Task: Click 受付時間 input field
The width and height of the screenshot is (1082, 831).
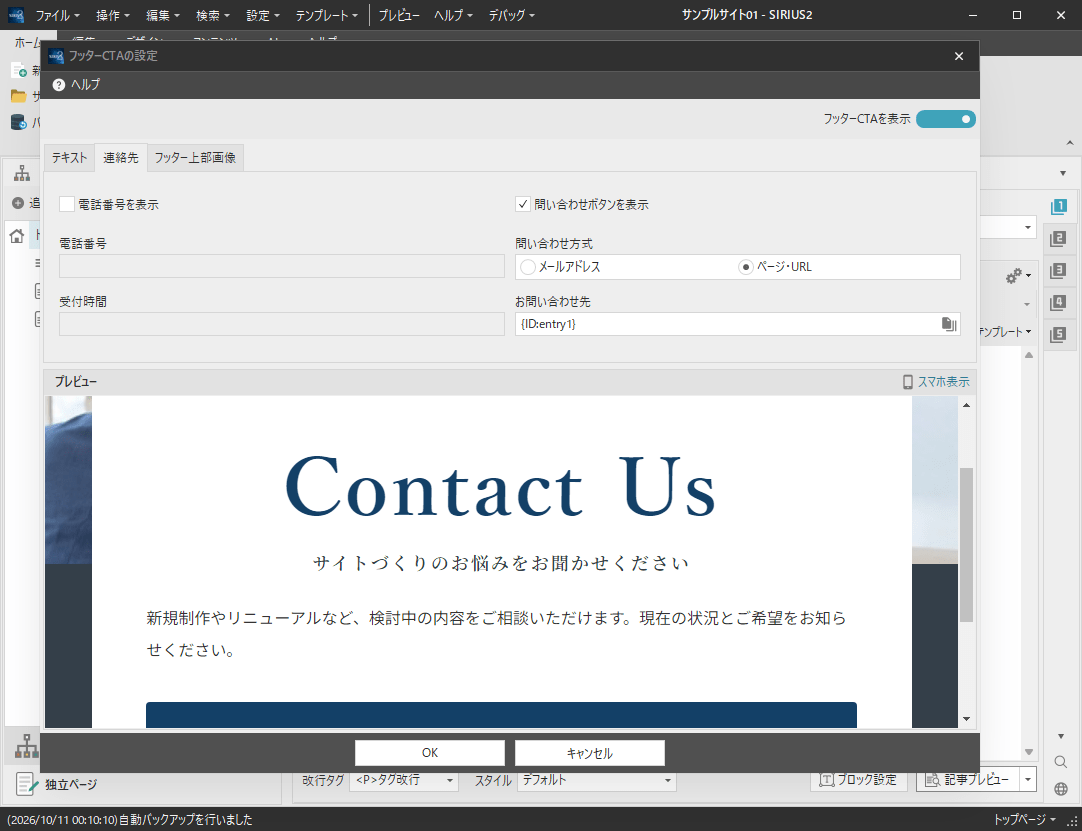Action: tap(282, 324)
